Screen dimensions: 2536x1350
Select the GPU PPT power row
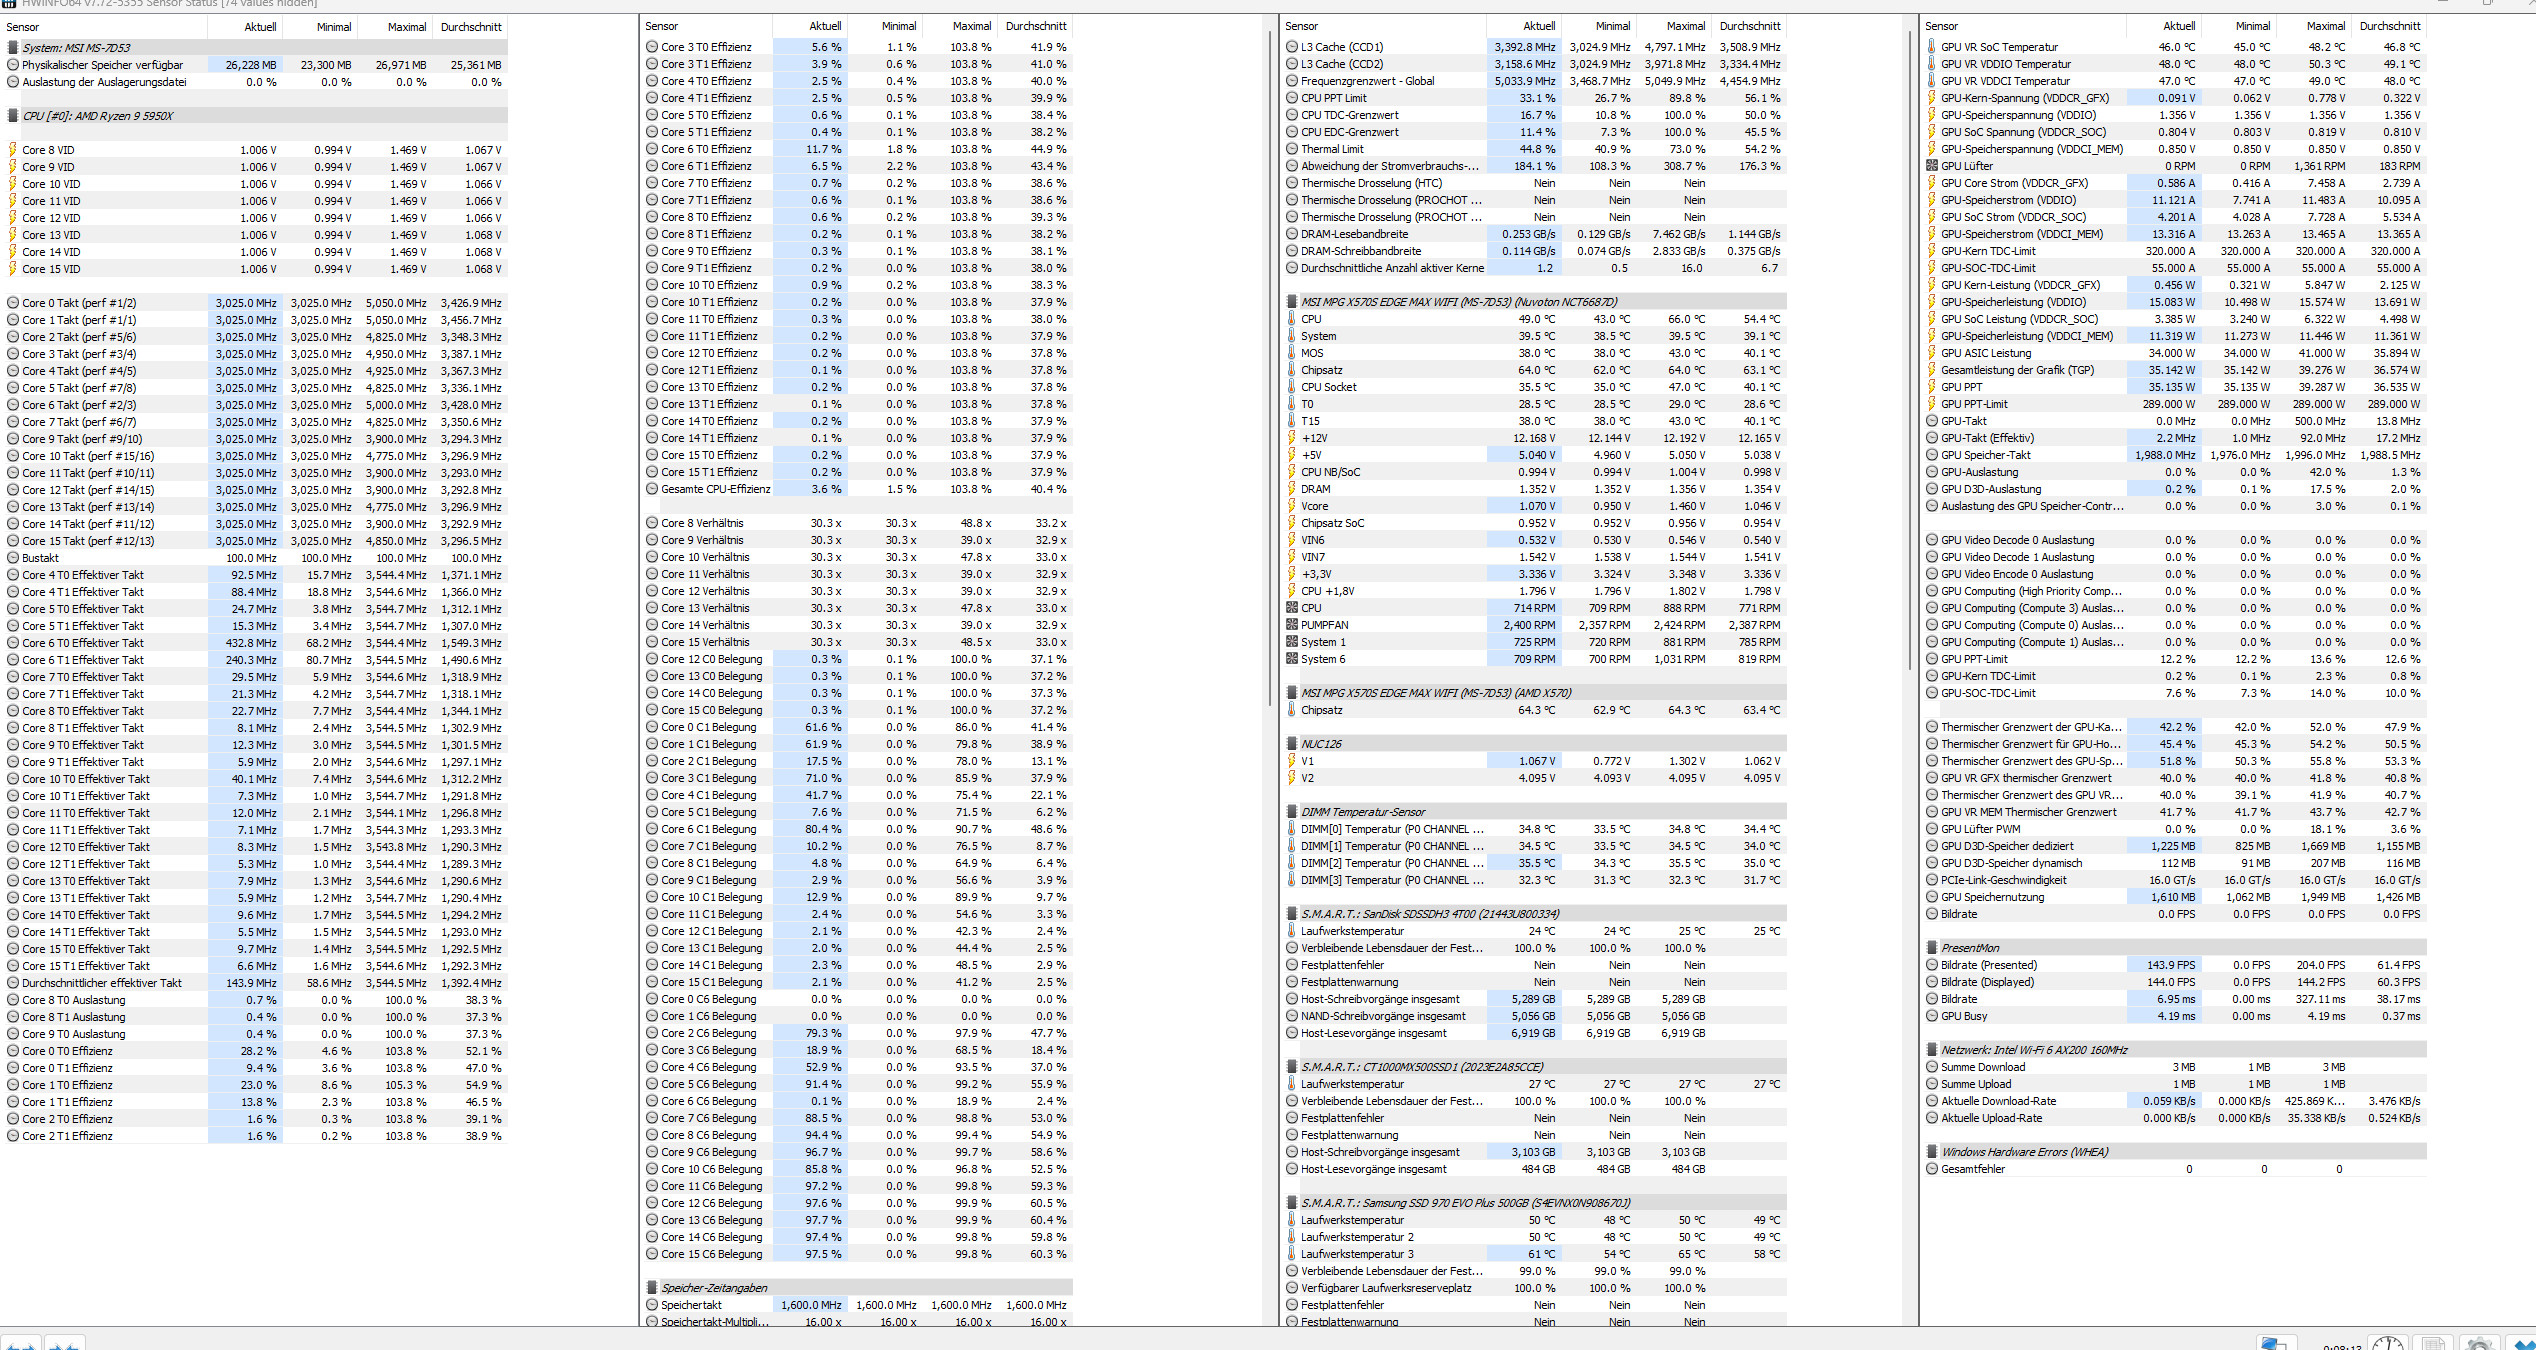click(x=1961, y=387)
